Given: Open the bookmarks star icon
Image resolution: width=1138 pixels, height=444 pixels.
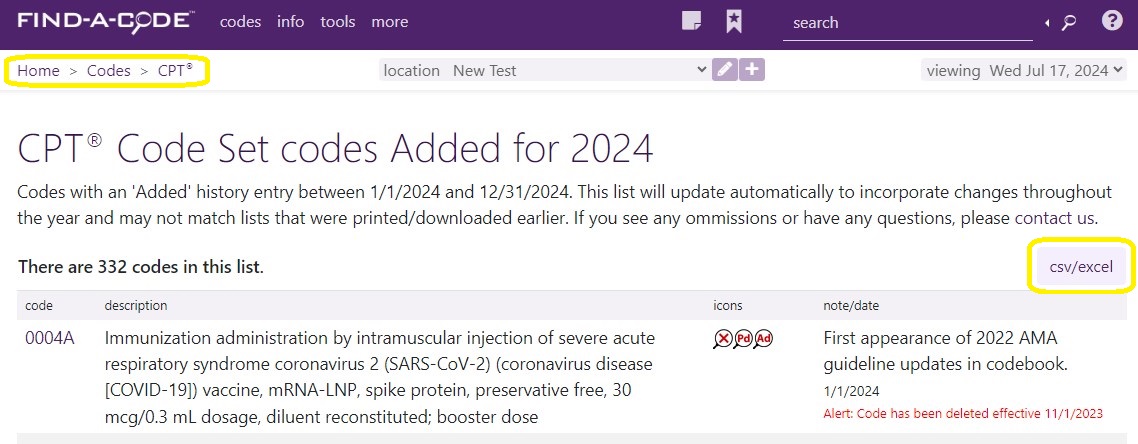Looking at the screenshot, I should pyautogui.click(x=734, y=22).
